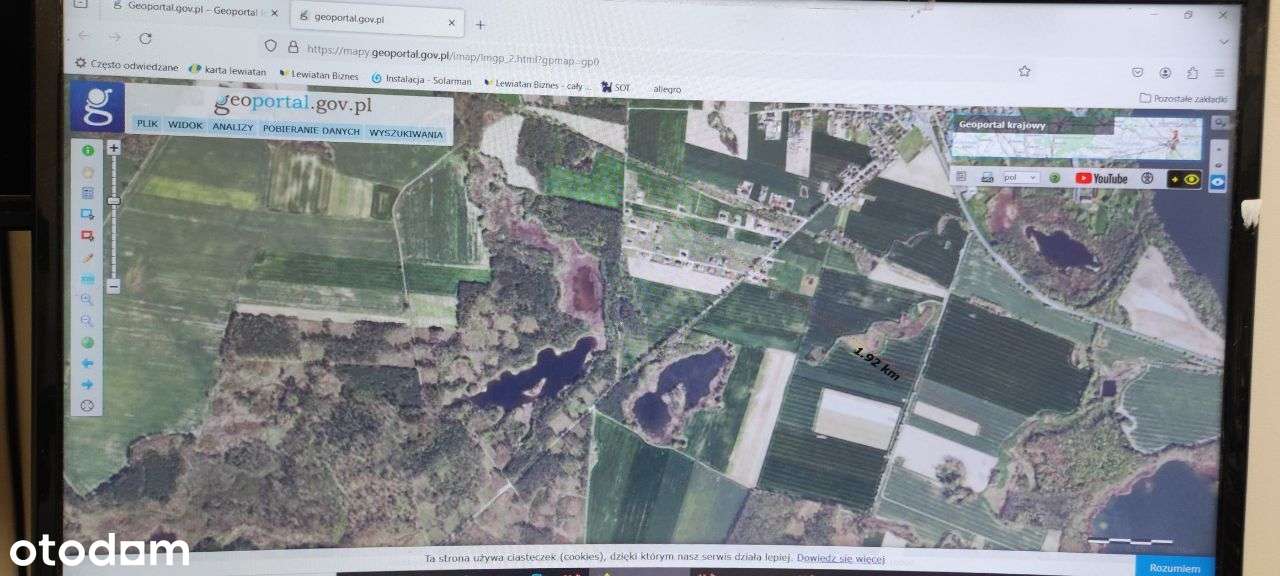This screenshot has width=1280, height=576.
Task: Open Instalacja - Solarman bookmark
Action: (x=421, y=79)
